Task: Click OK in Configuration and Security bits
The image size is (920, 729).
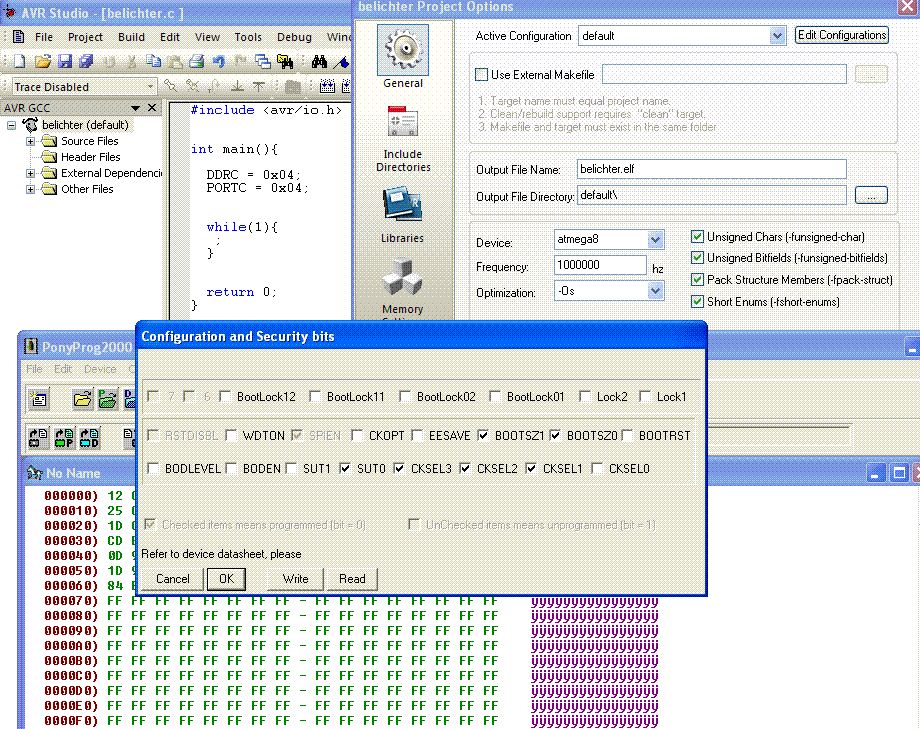Action: click(226, 579)
